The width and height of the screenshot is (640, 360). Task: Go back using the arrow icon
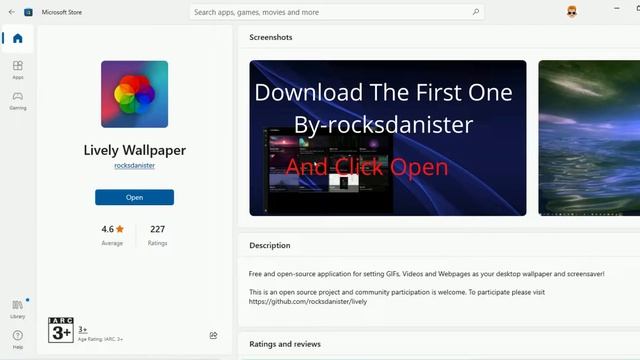point(11,12)
